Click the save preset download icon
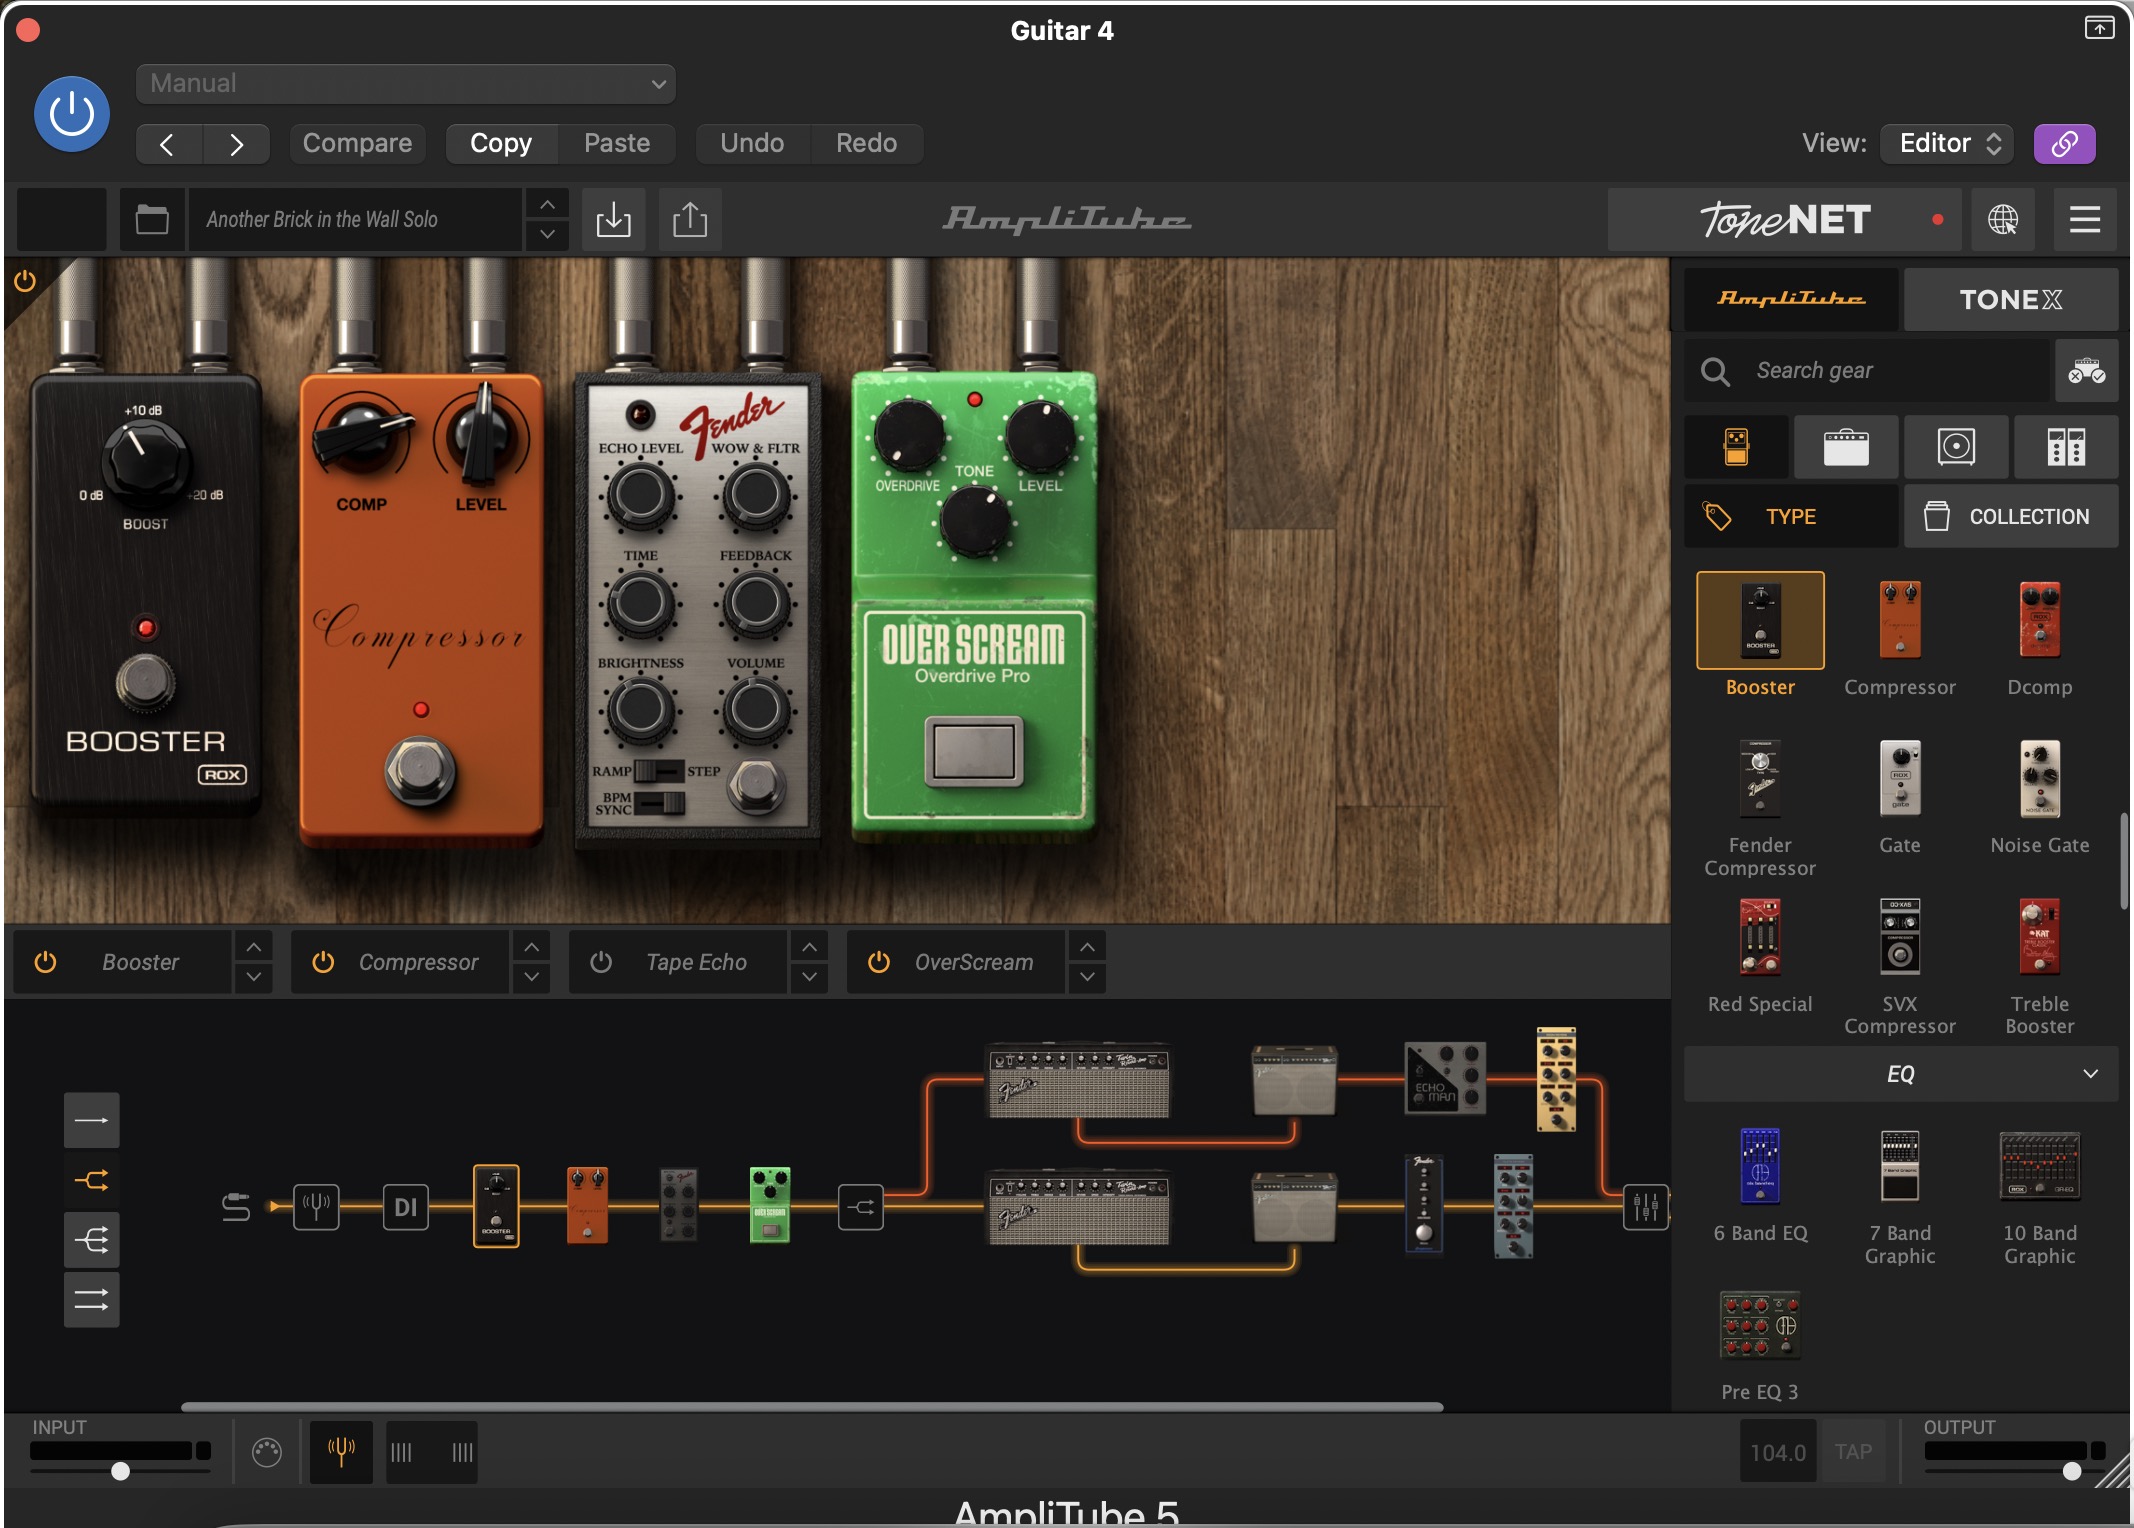 click(x=613, y=219)
